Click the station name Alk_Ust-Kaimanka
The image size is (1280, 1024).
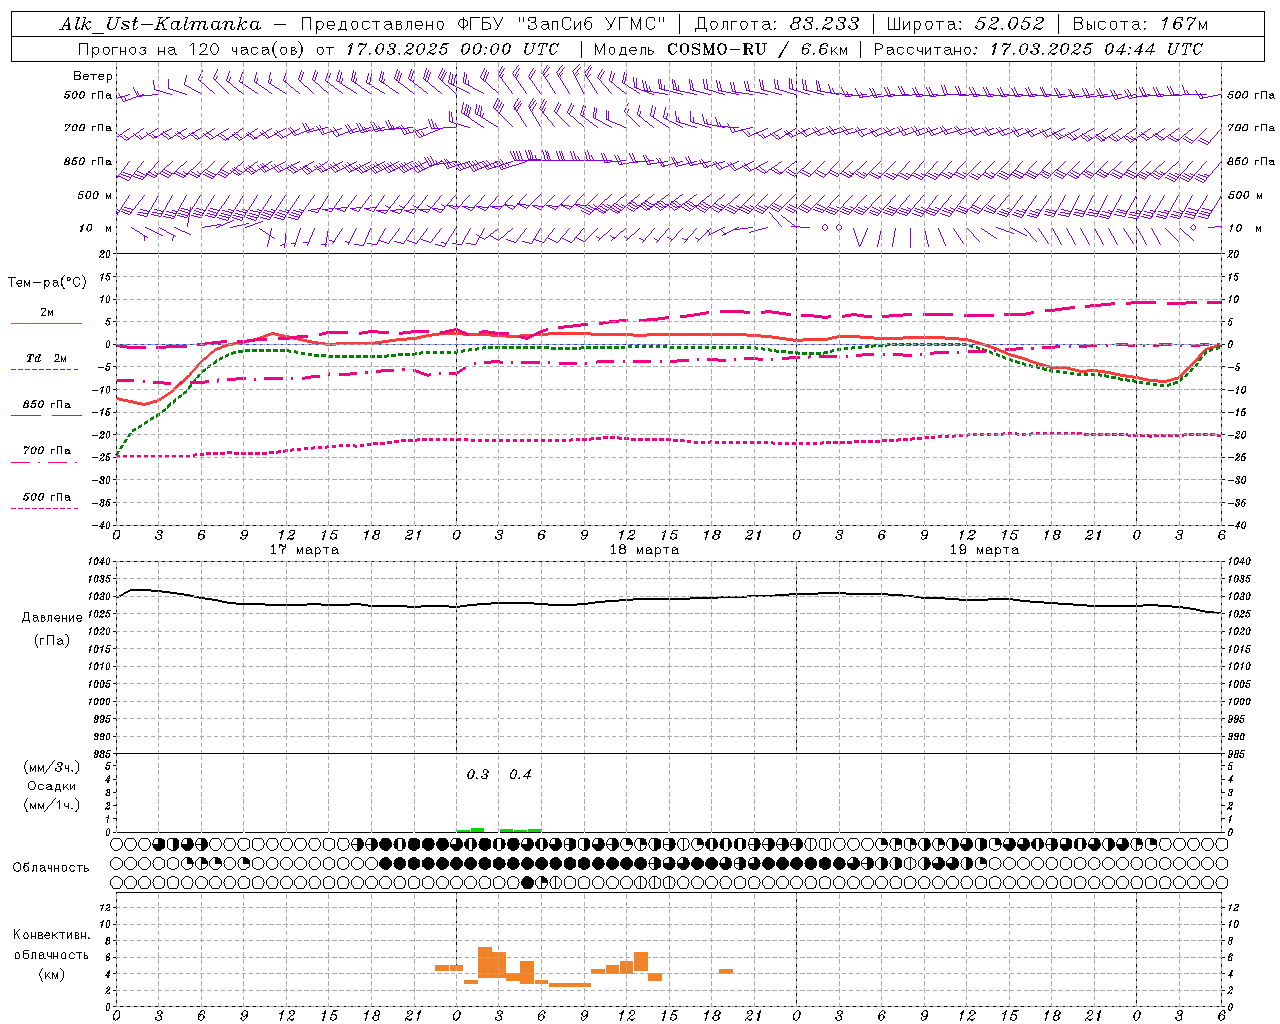click(x=160, y=24)
